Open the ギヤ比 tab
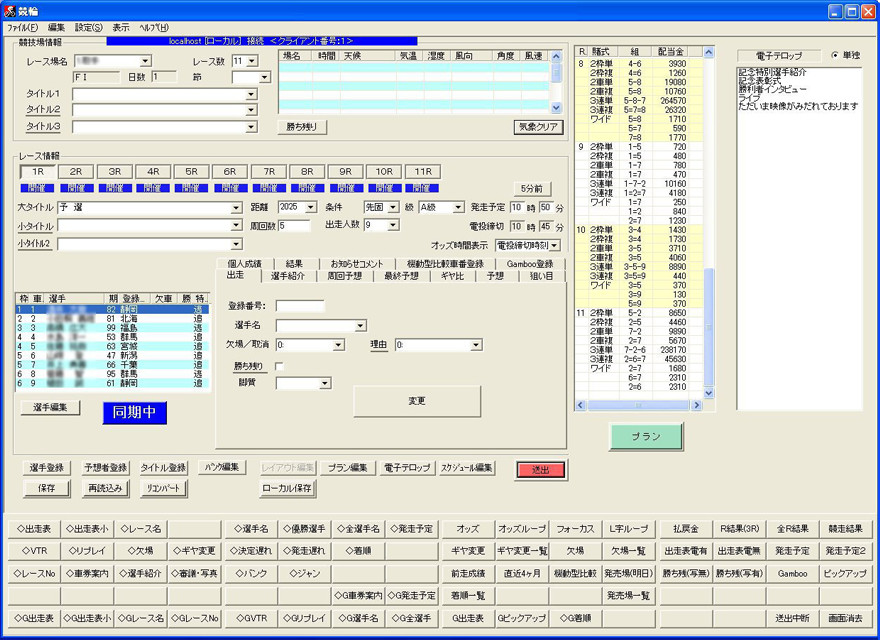This screenshot has width=880, height=640. pos(452,276)
